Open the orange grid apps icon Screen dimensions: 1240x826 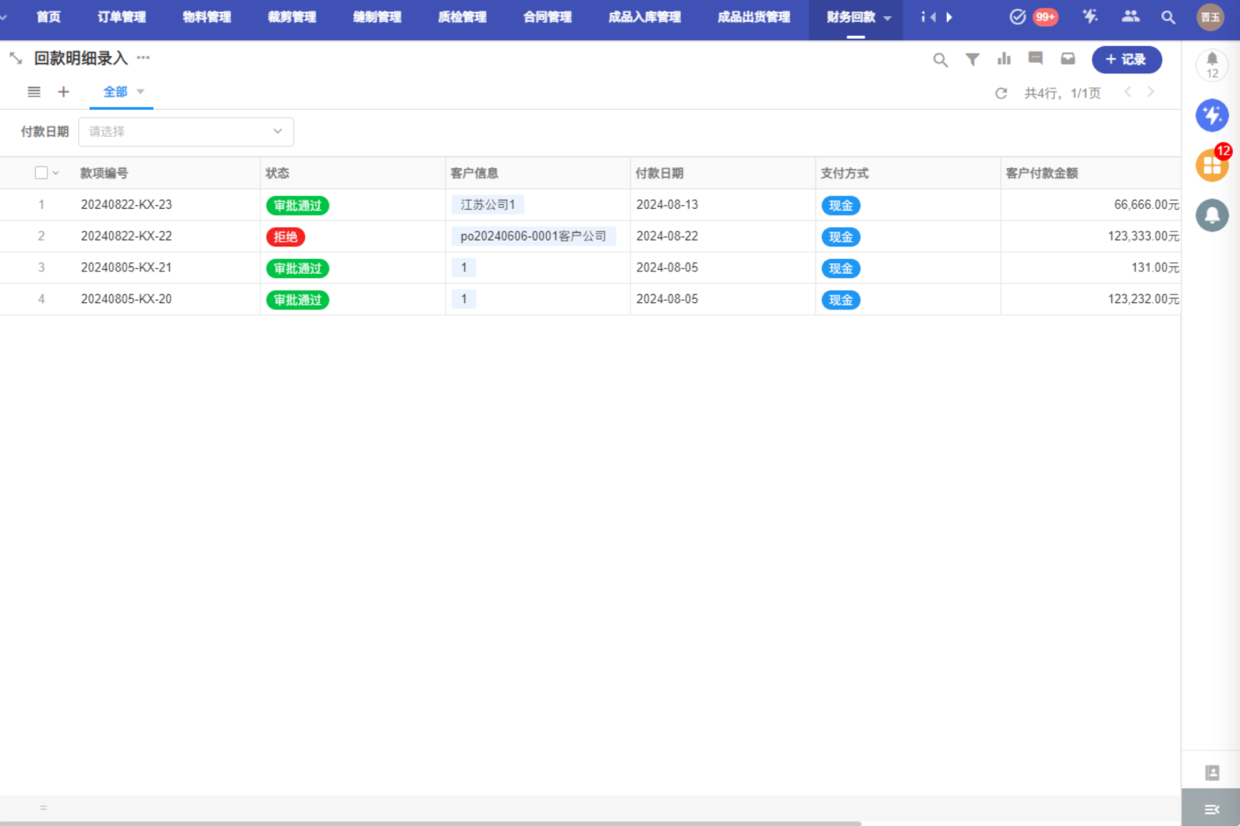coord(1212,166)
